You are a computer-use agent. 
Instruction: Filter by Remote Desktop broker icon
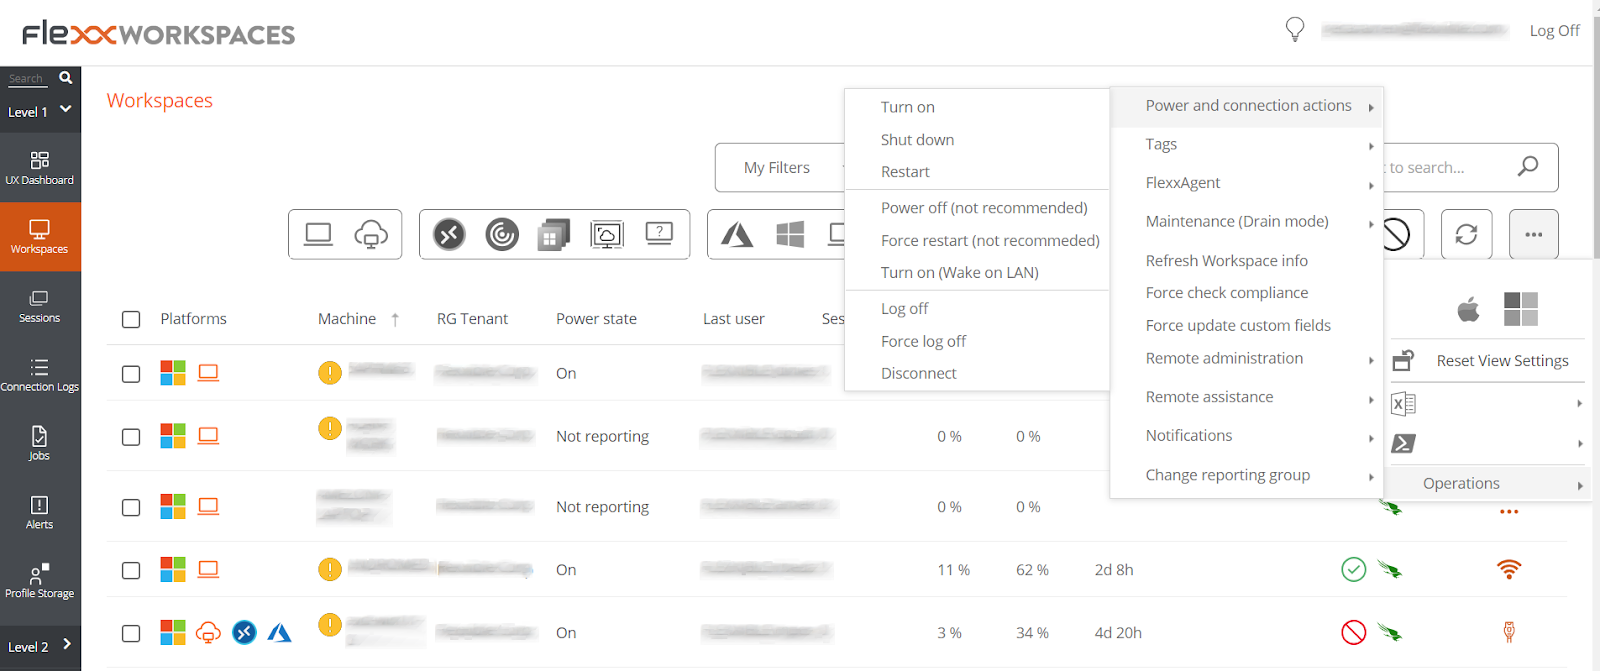point(449,234)
